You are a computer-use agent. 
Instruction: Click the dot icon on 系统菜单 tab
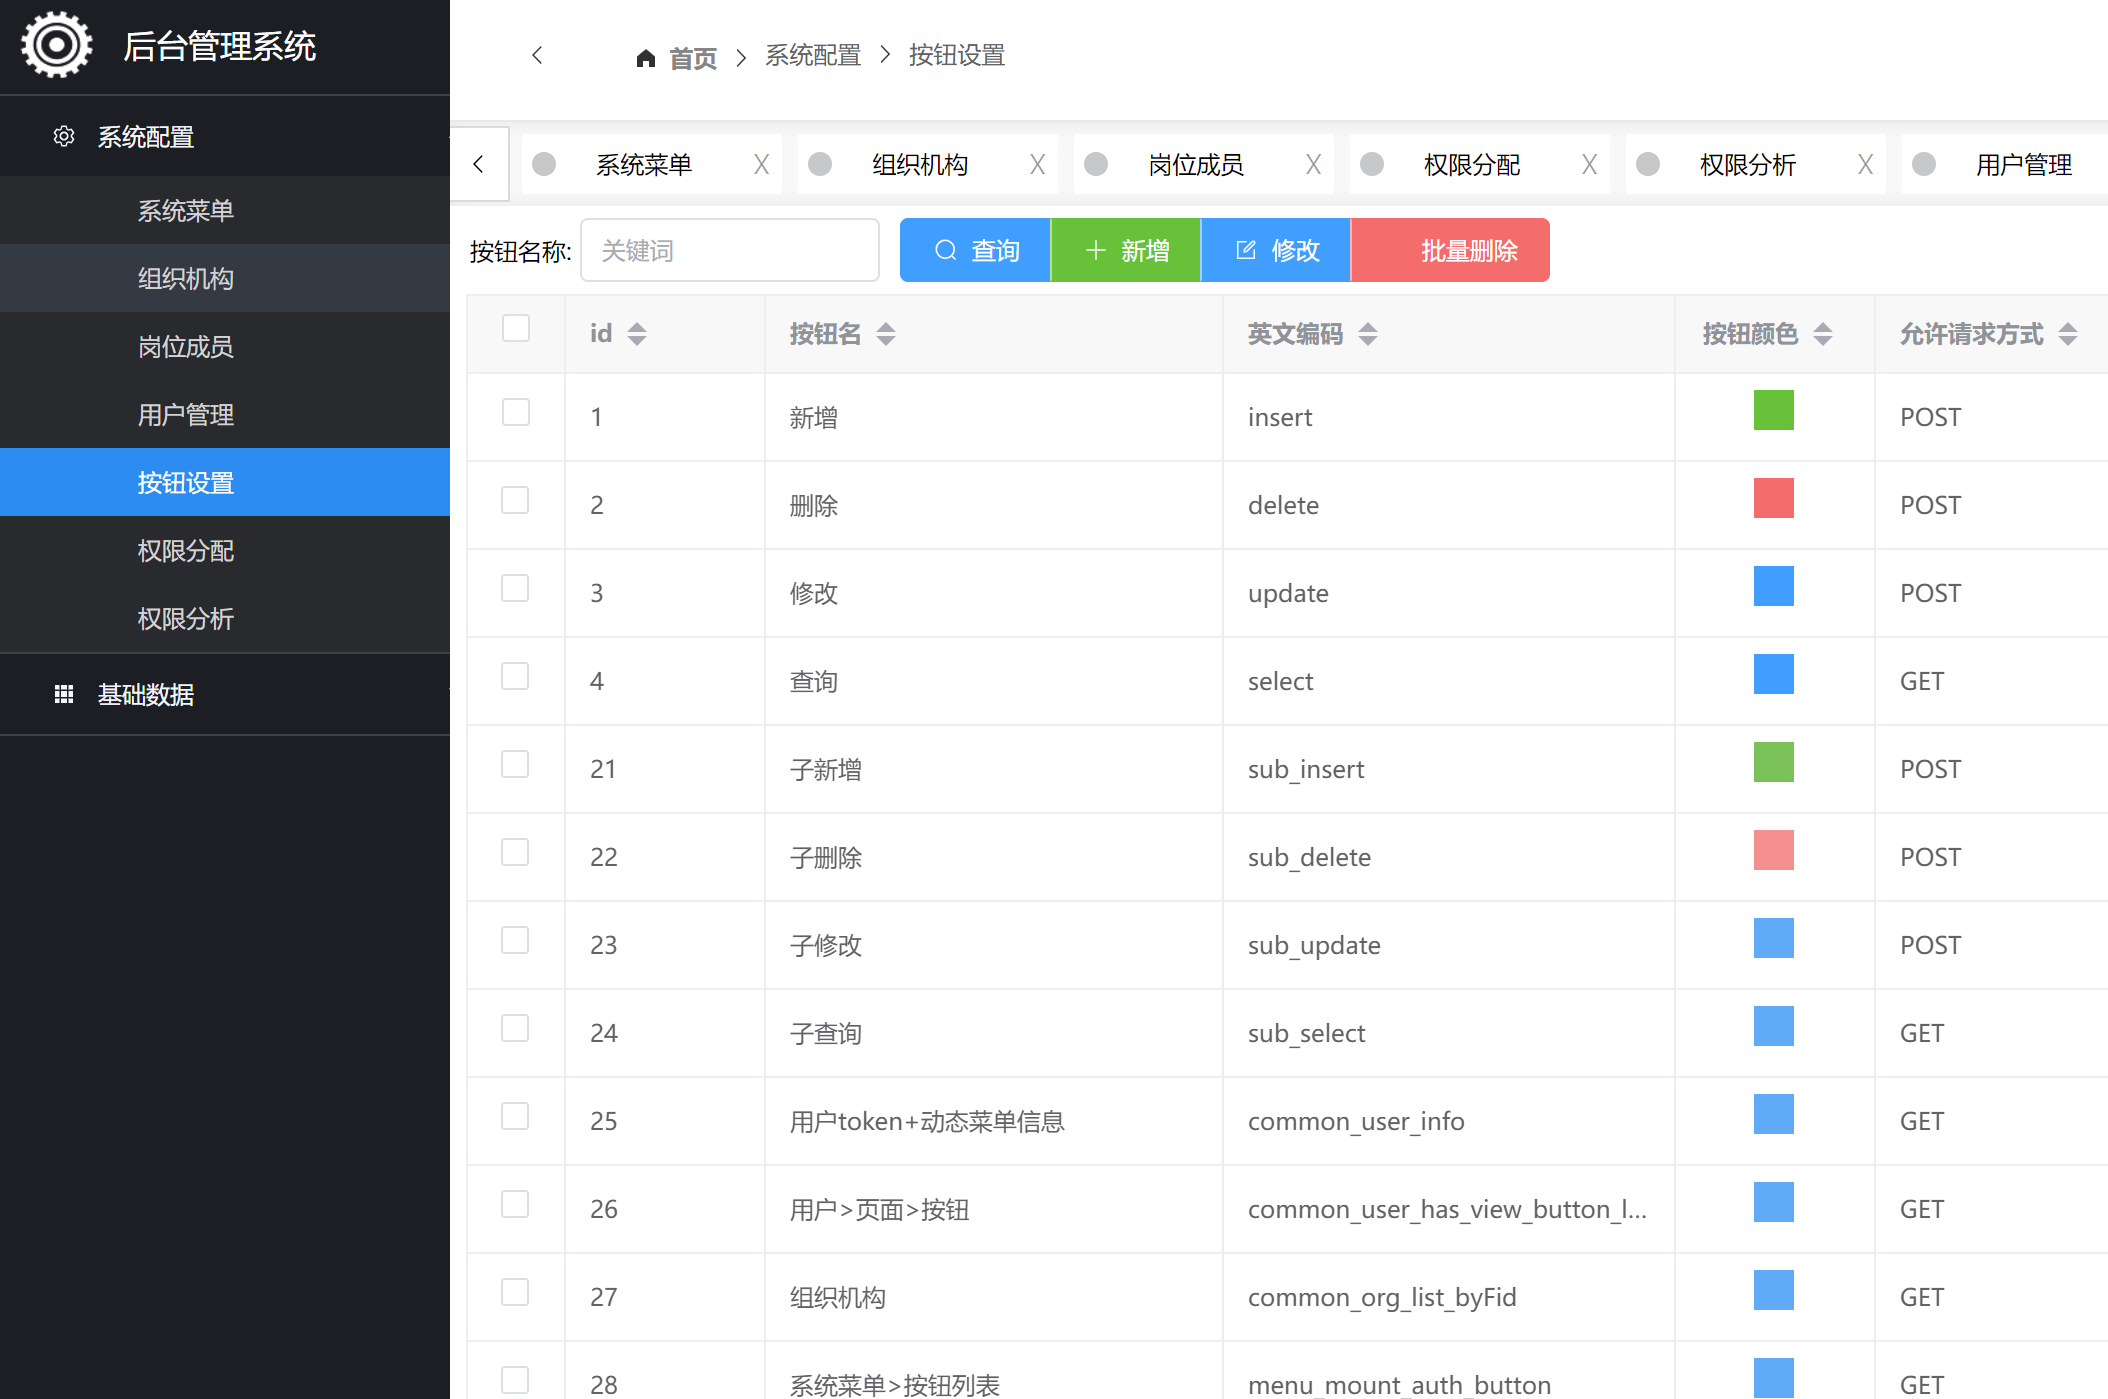click(544, 164)
